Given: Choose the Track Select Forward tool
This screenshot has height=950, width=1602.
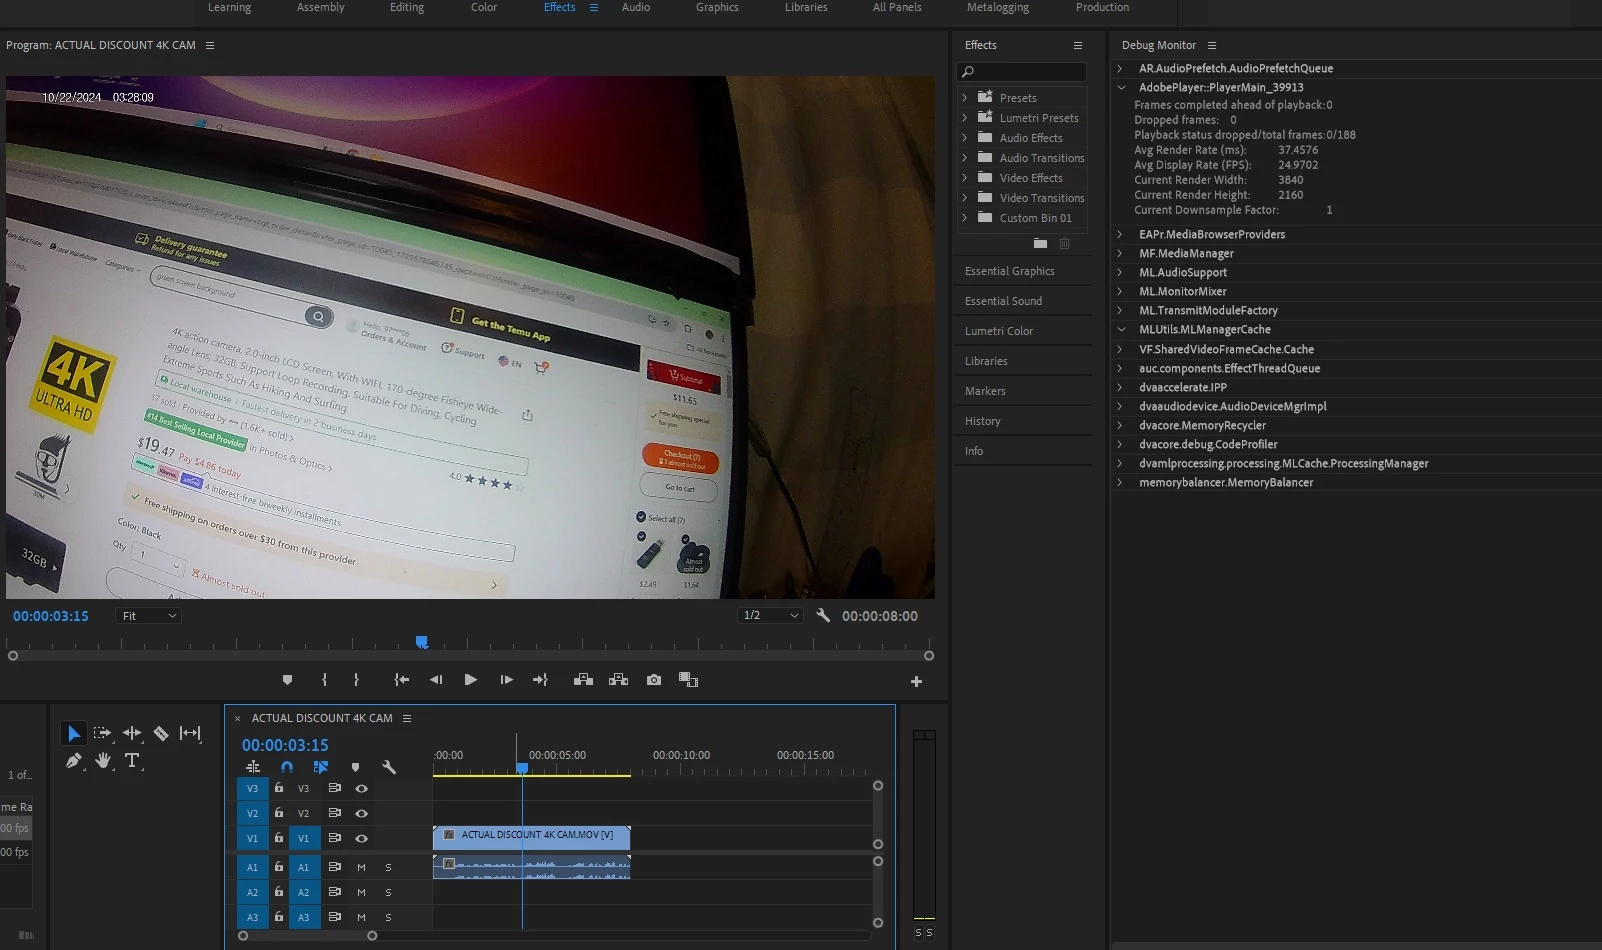Looking at the screenshot, I should click(102, 734).
